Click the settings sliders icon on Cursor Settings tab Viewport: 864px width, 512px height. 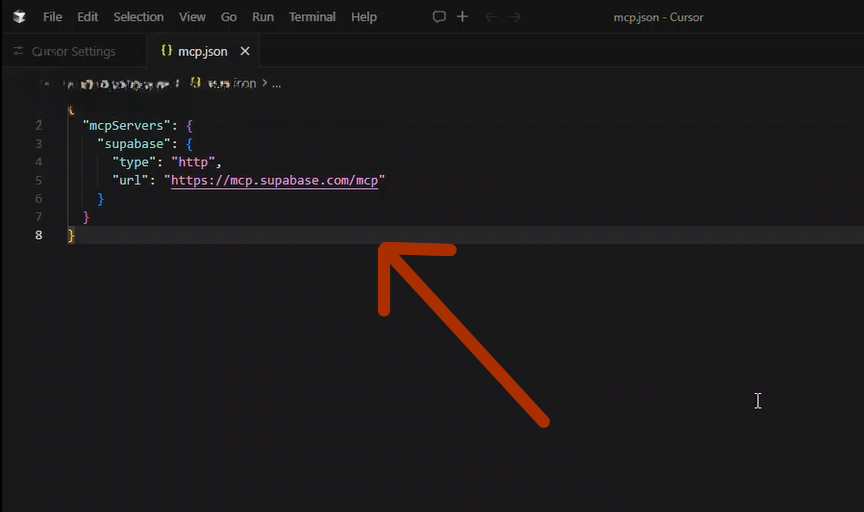(x=18, y=51)
